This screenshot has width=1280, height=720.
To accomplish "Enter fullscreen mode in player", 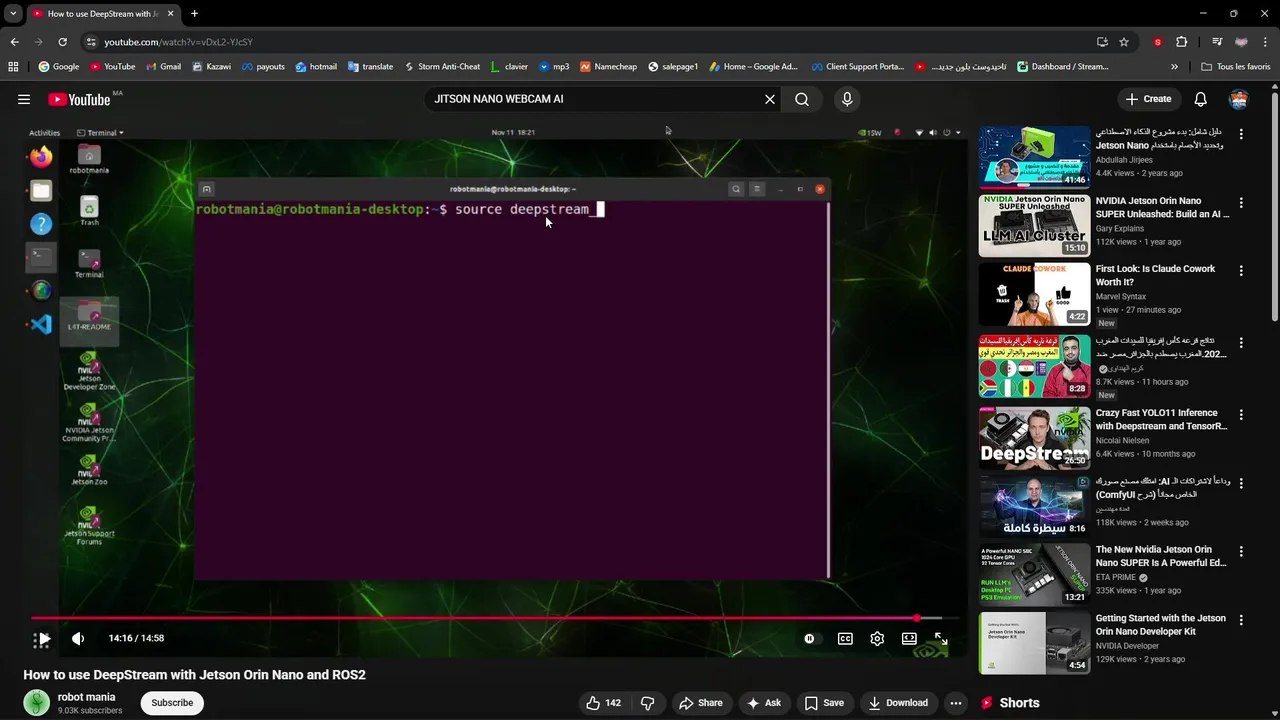I will click(941, 639).
